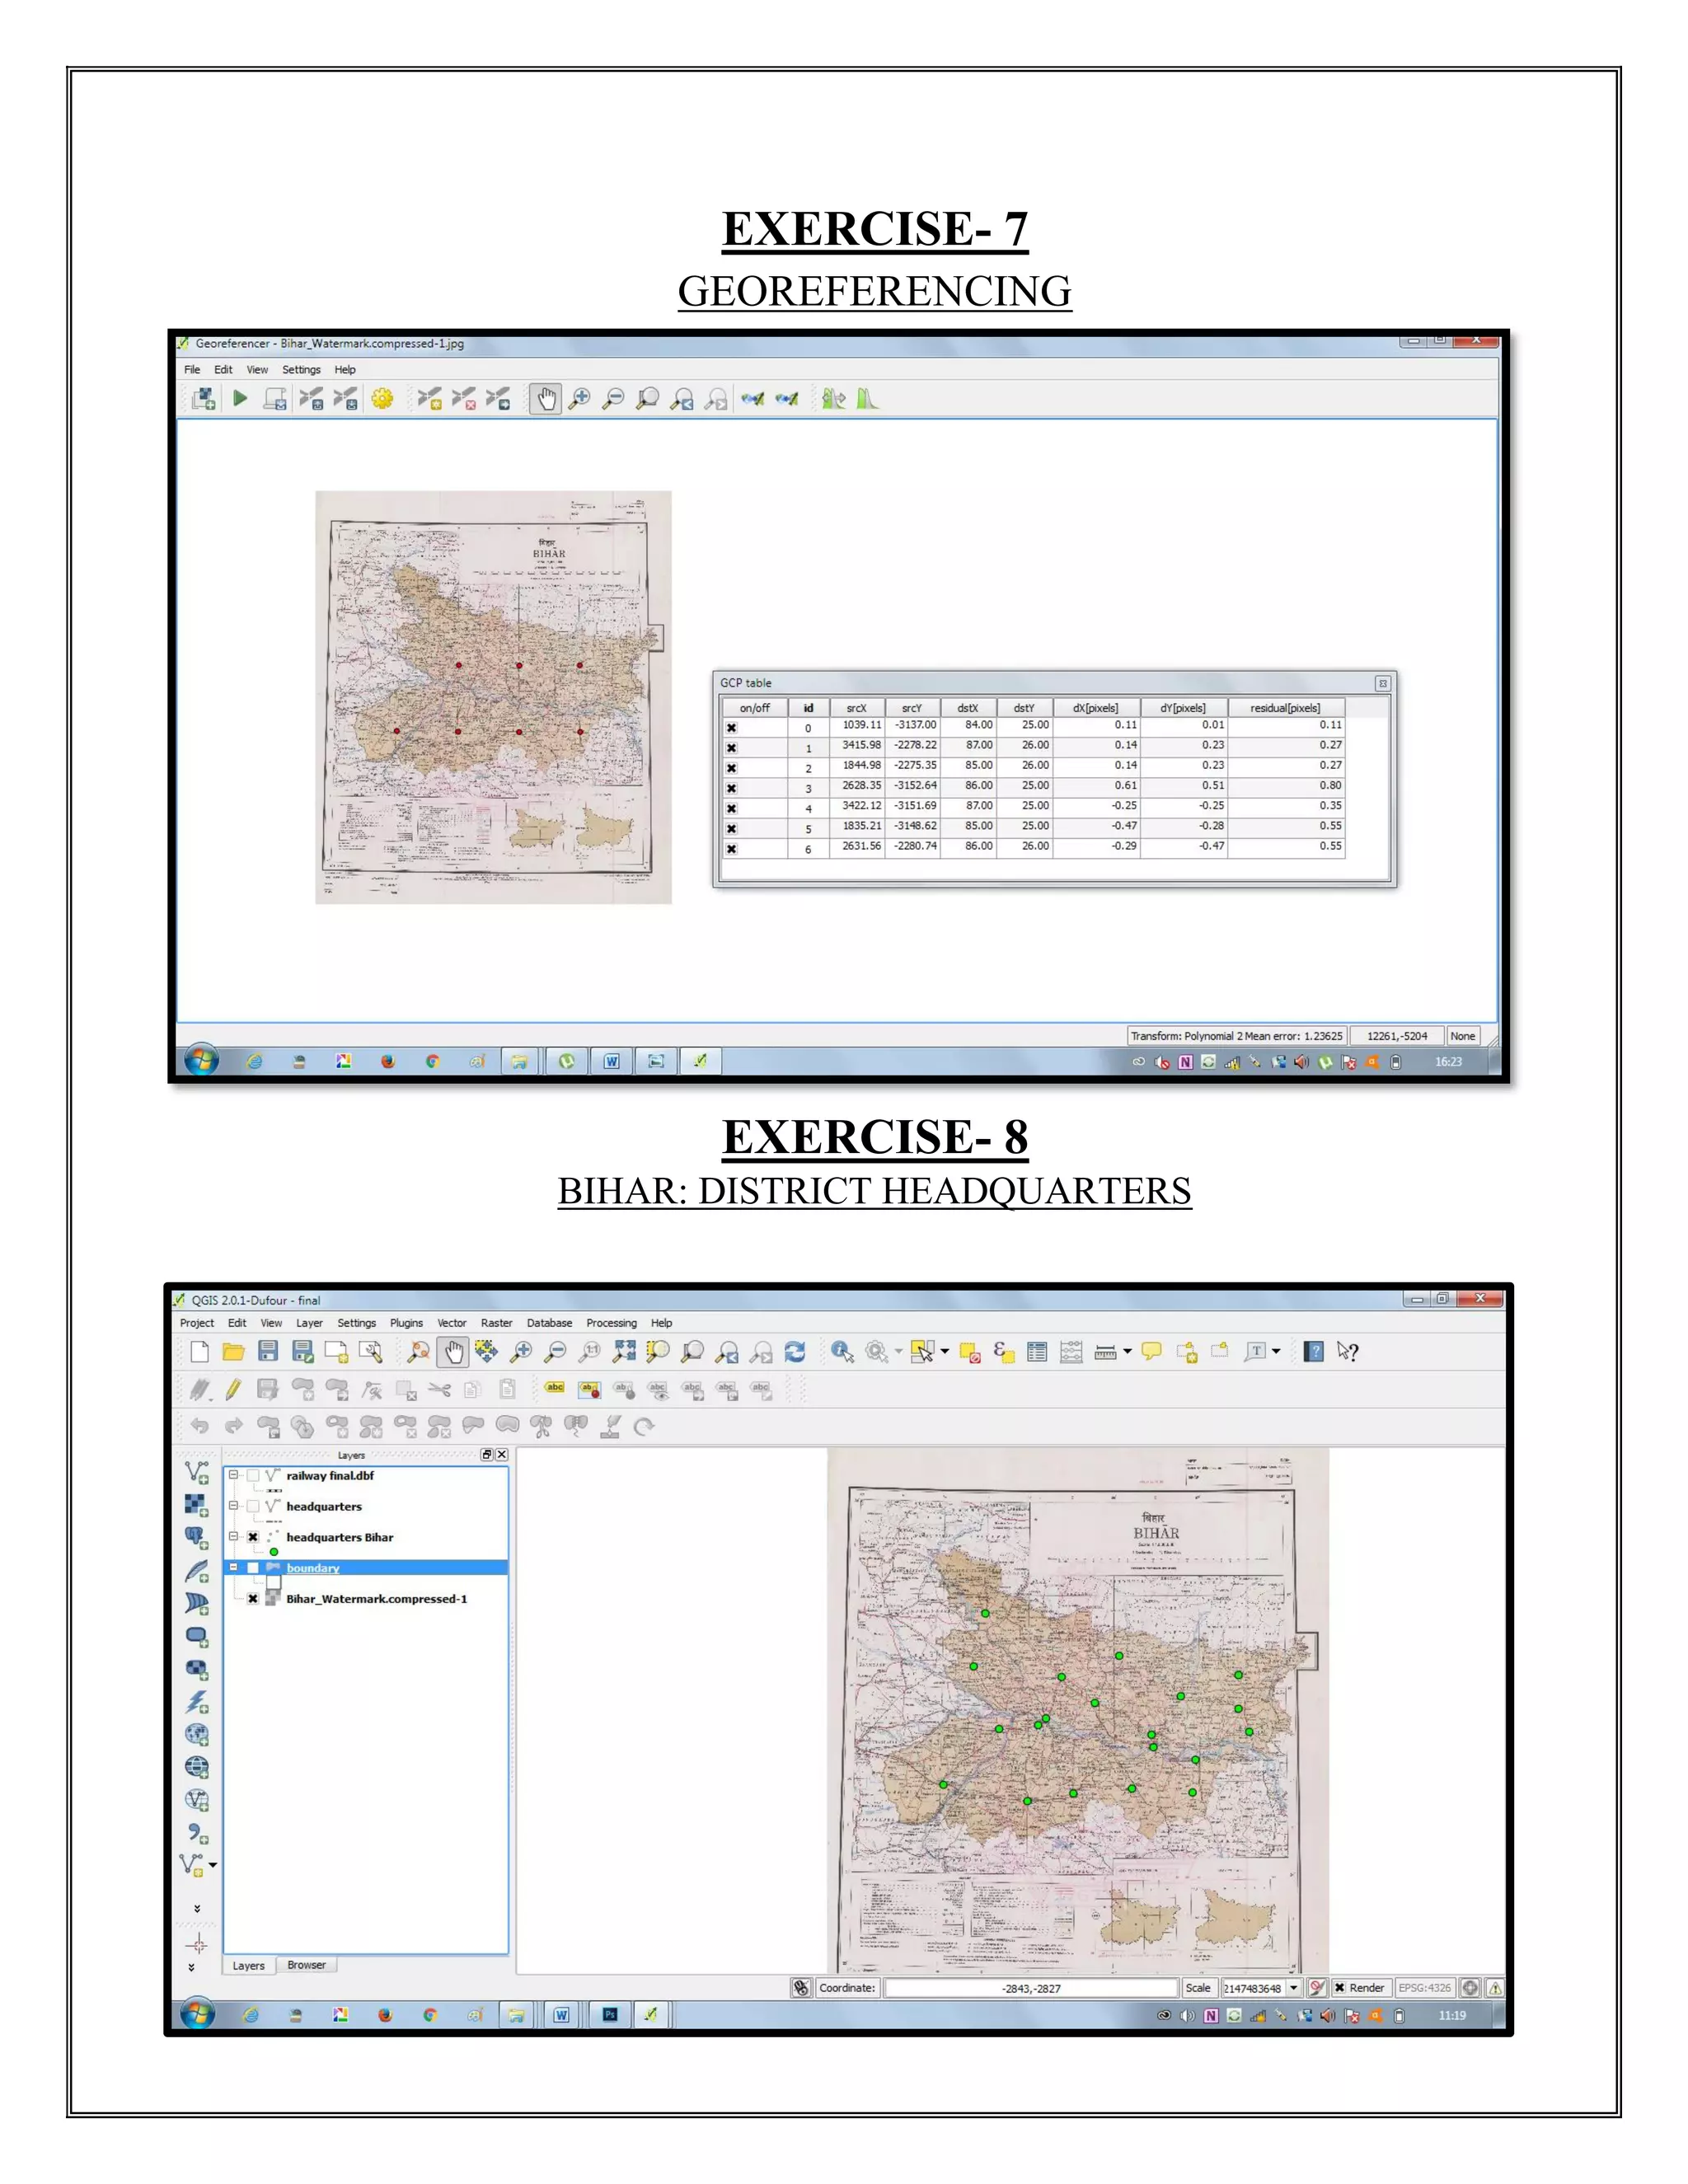The image size is (1688, 2184).
Task: Enable headquarters layer visibility checkbox
Action: pyautogui.click(x=253, y=1506)
